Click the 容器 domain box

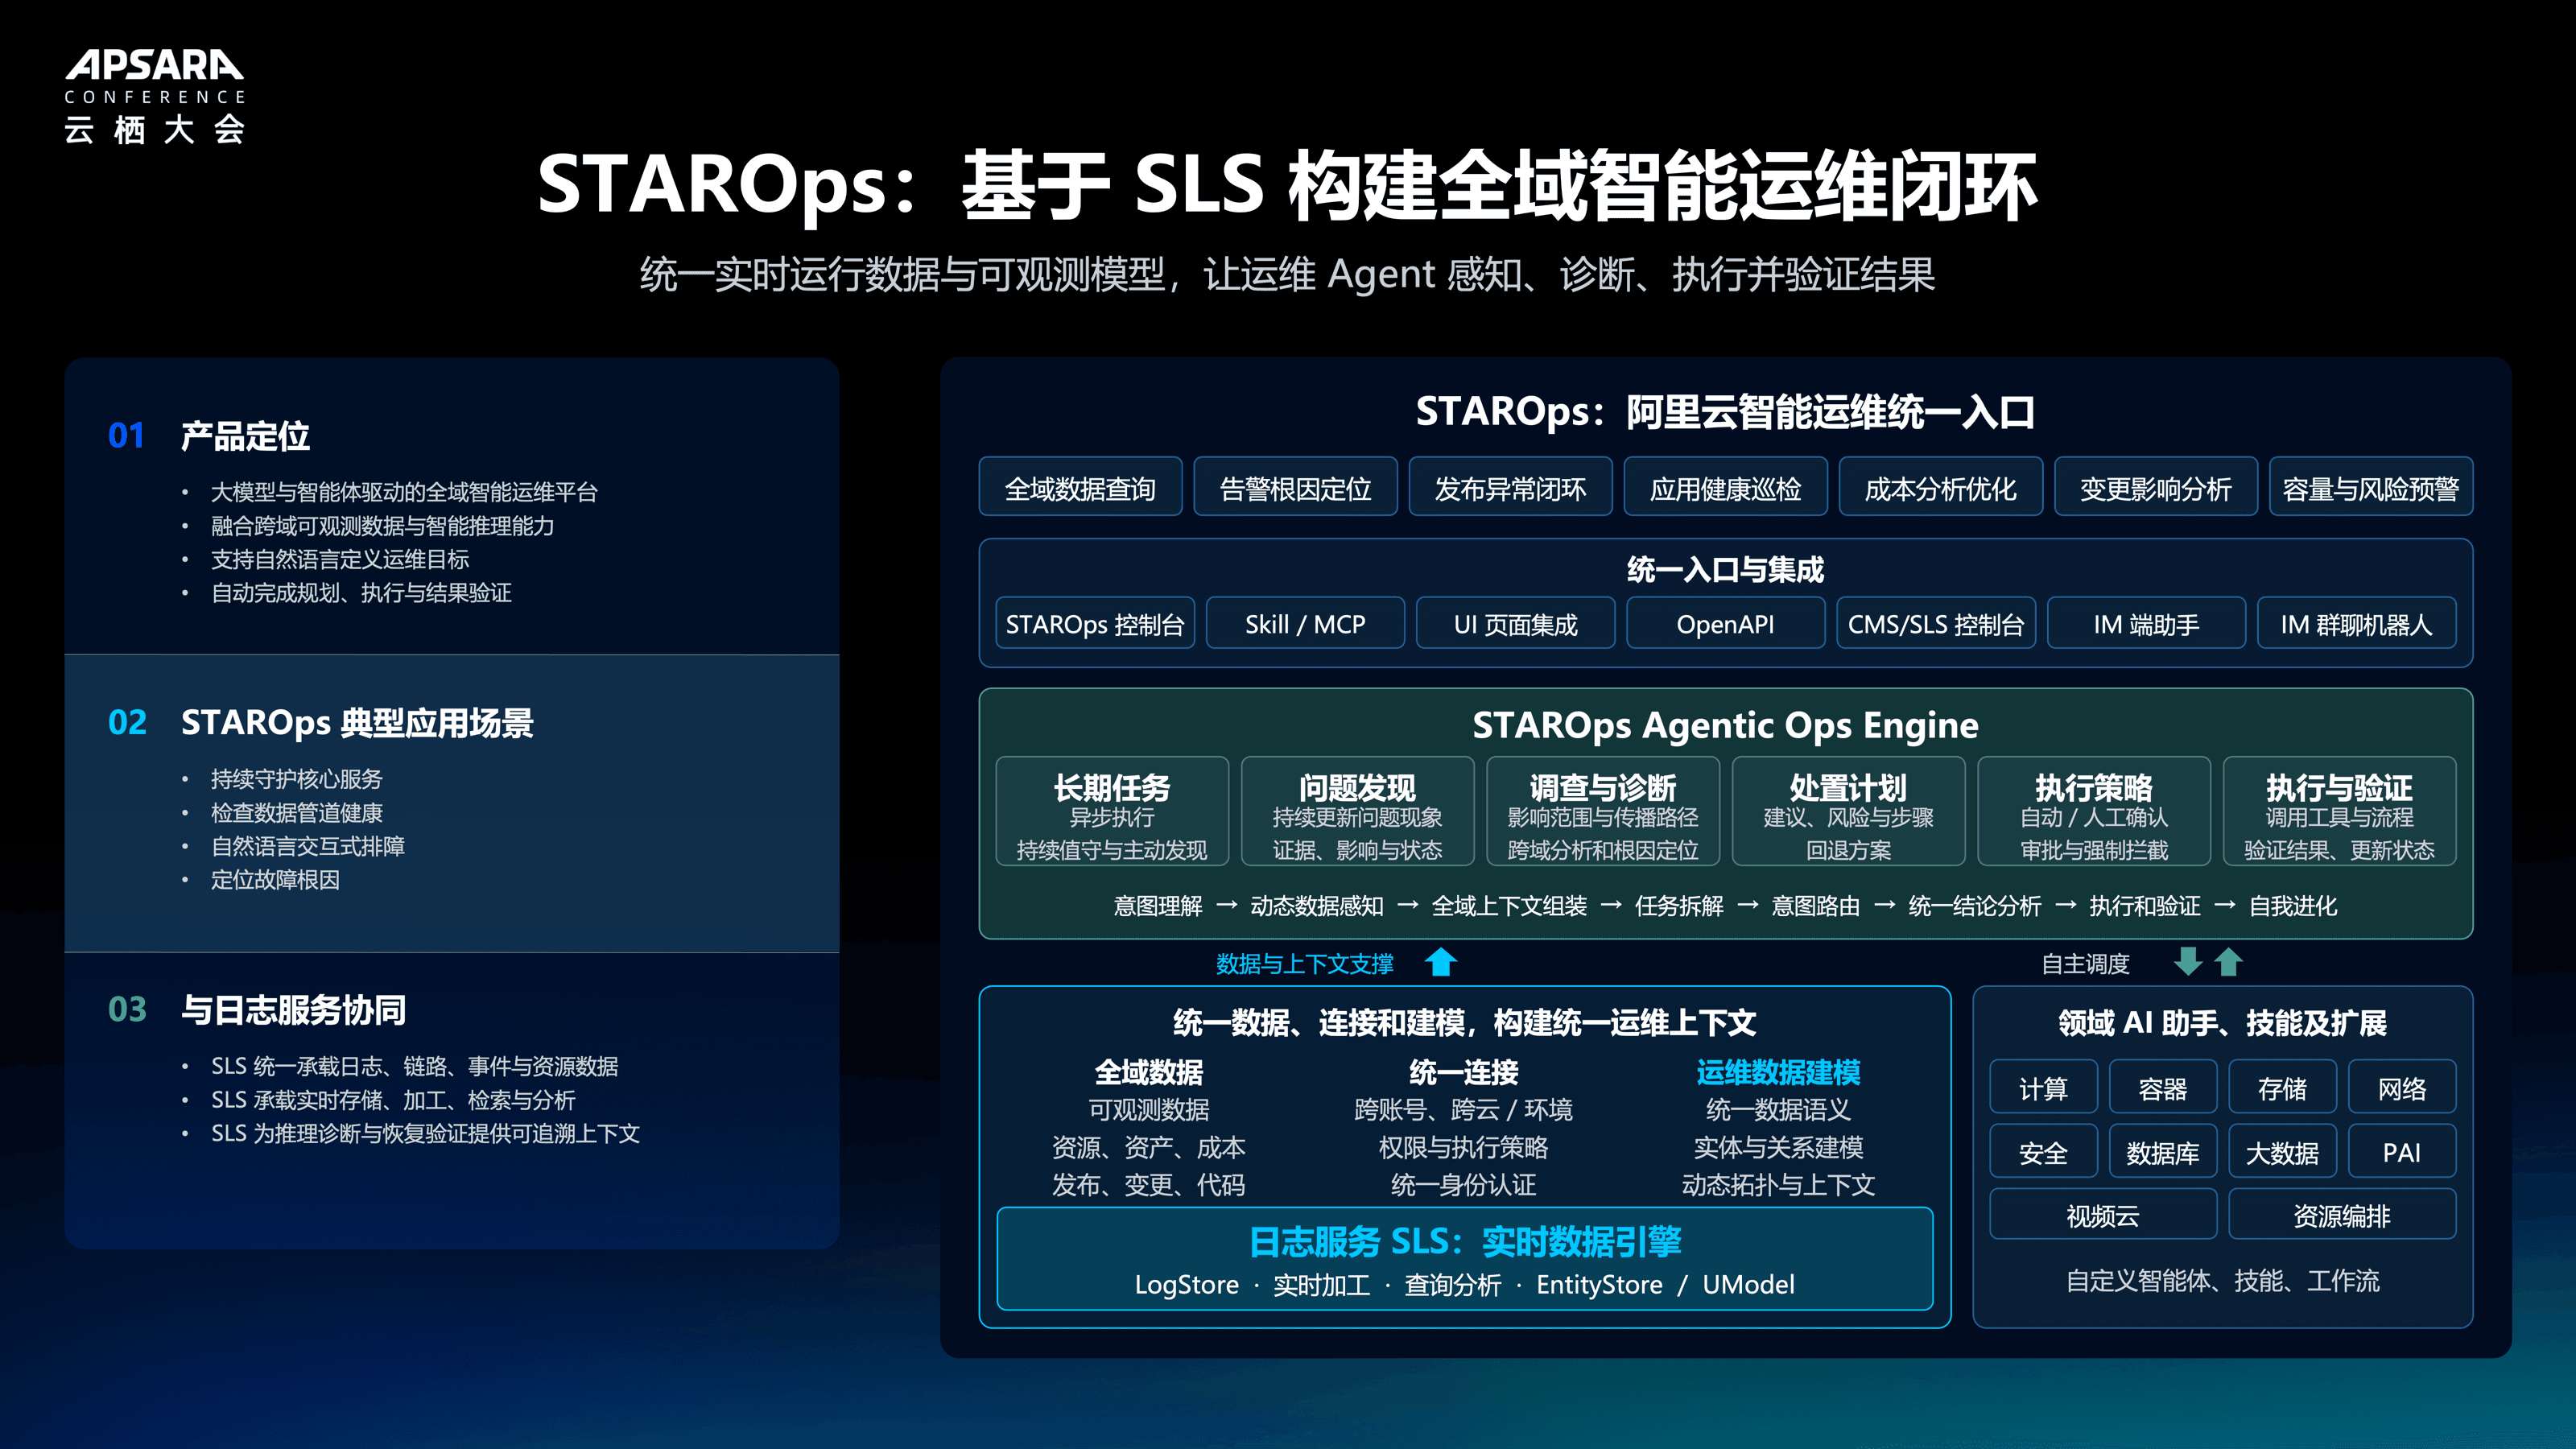coord(2163,1088)
